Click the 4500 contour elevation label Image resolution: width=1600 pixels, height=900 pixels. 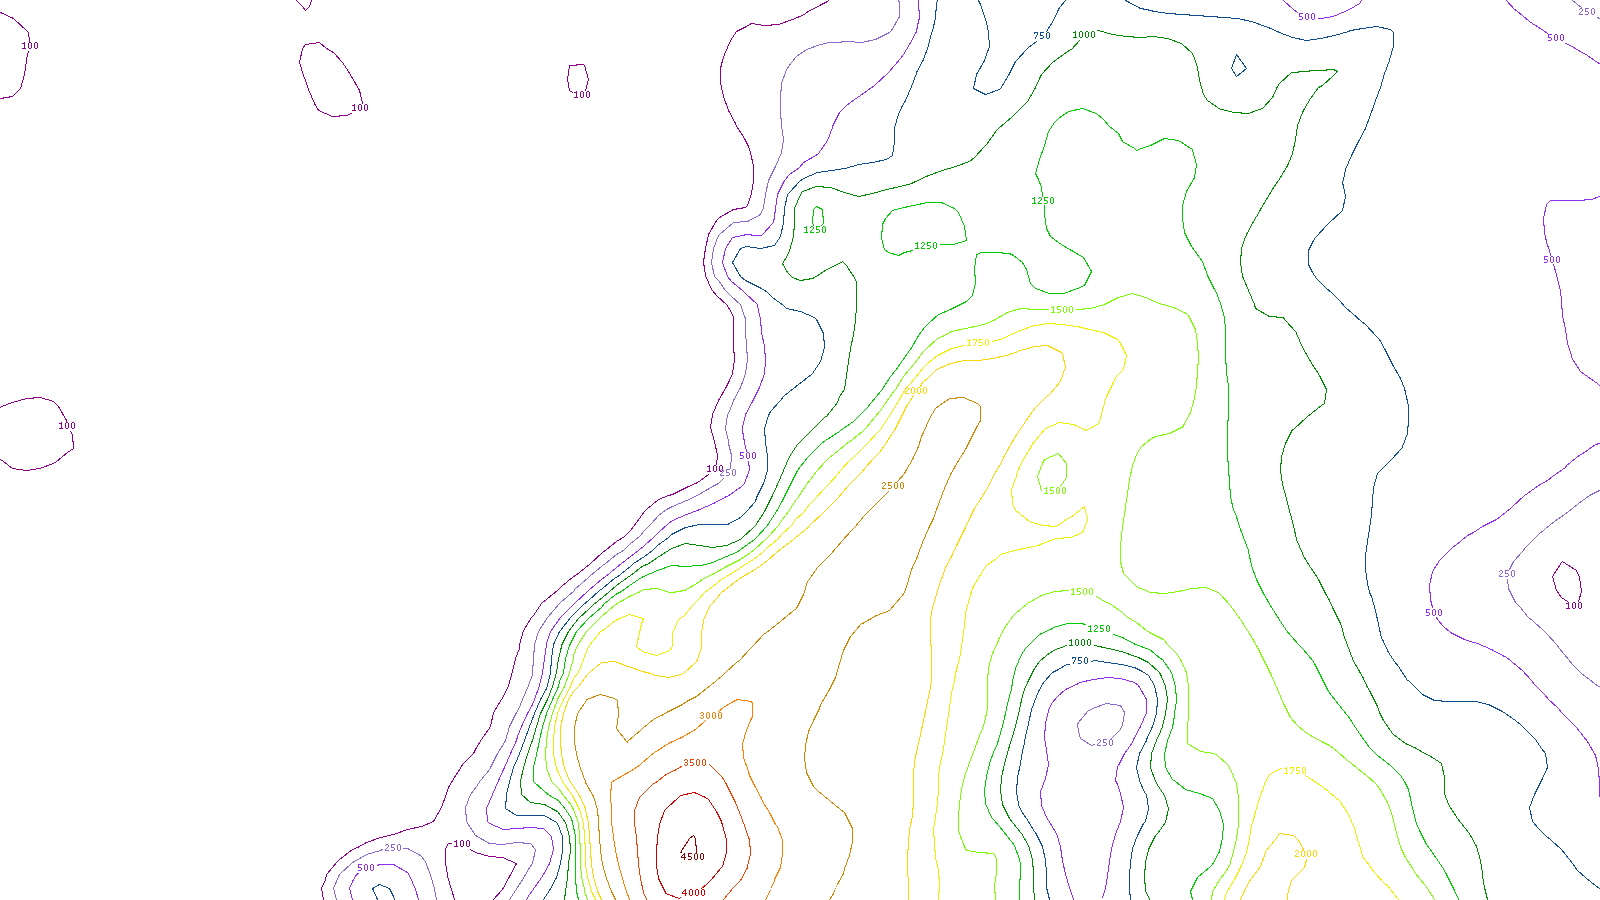693,857
